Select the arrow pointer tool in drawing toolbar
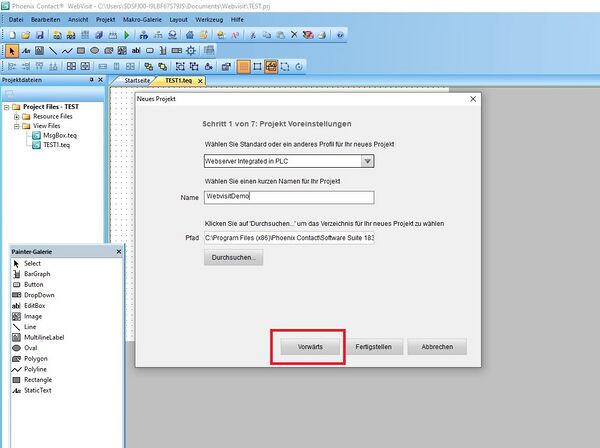The width and height of the screenshot is (600, 448). [10, 50]
